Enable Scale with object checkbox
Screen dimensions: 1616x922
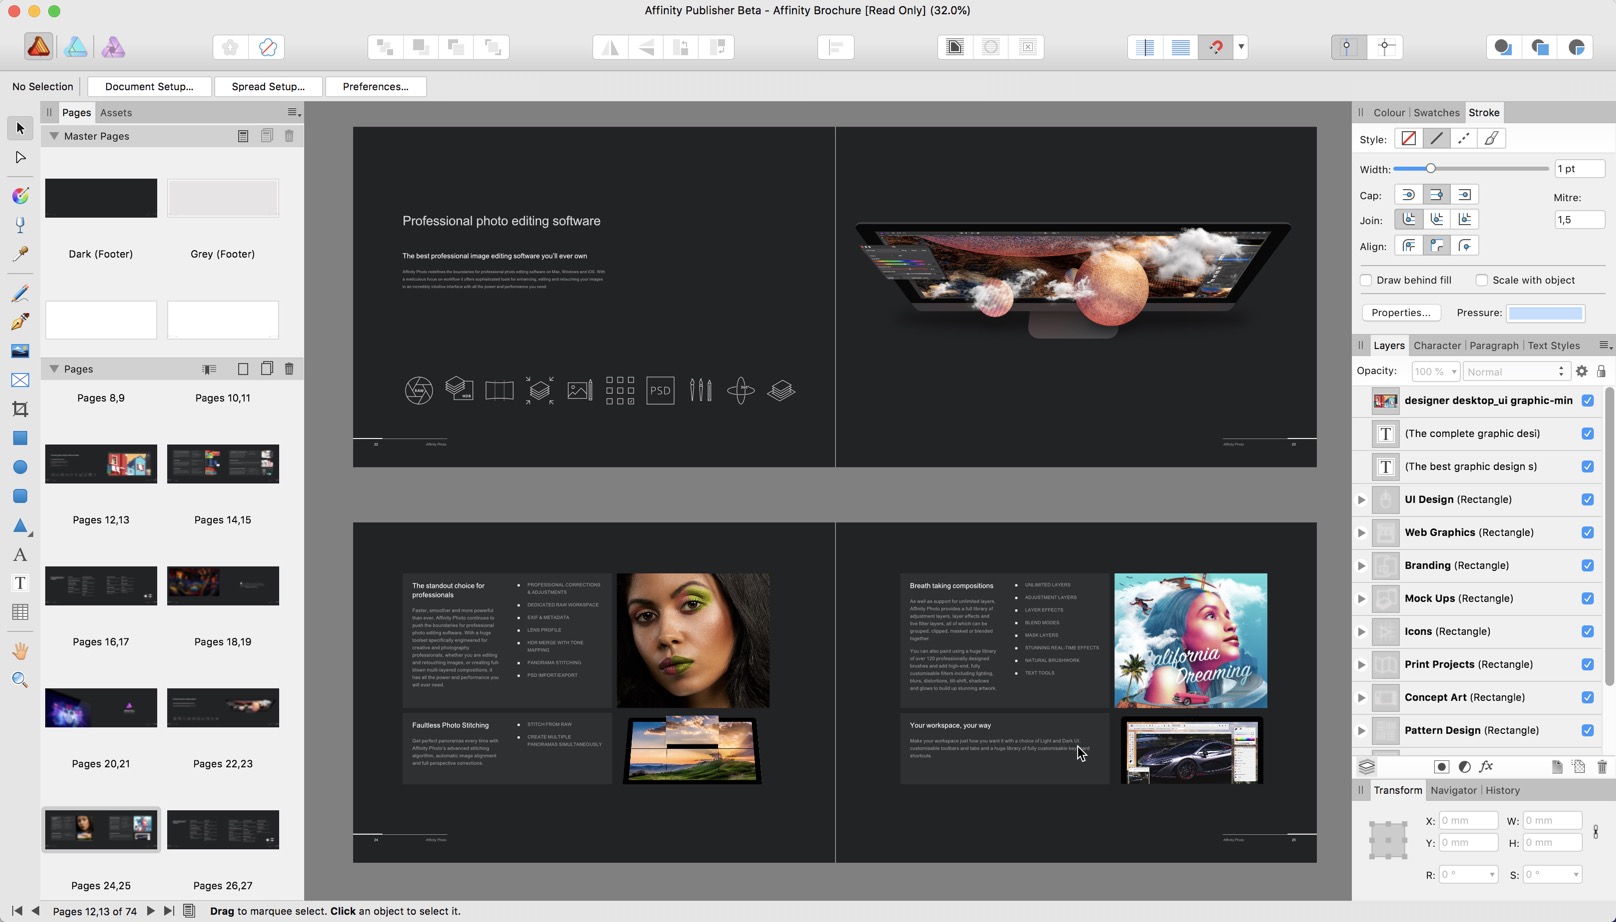[x=1482, y=280]
